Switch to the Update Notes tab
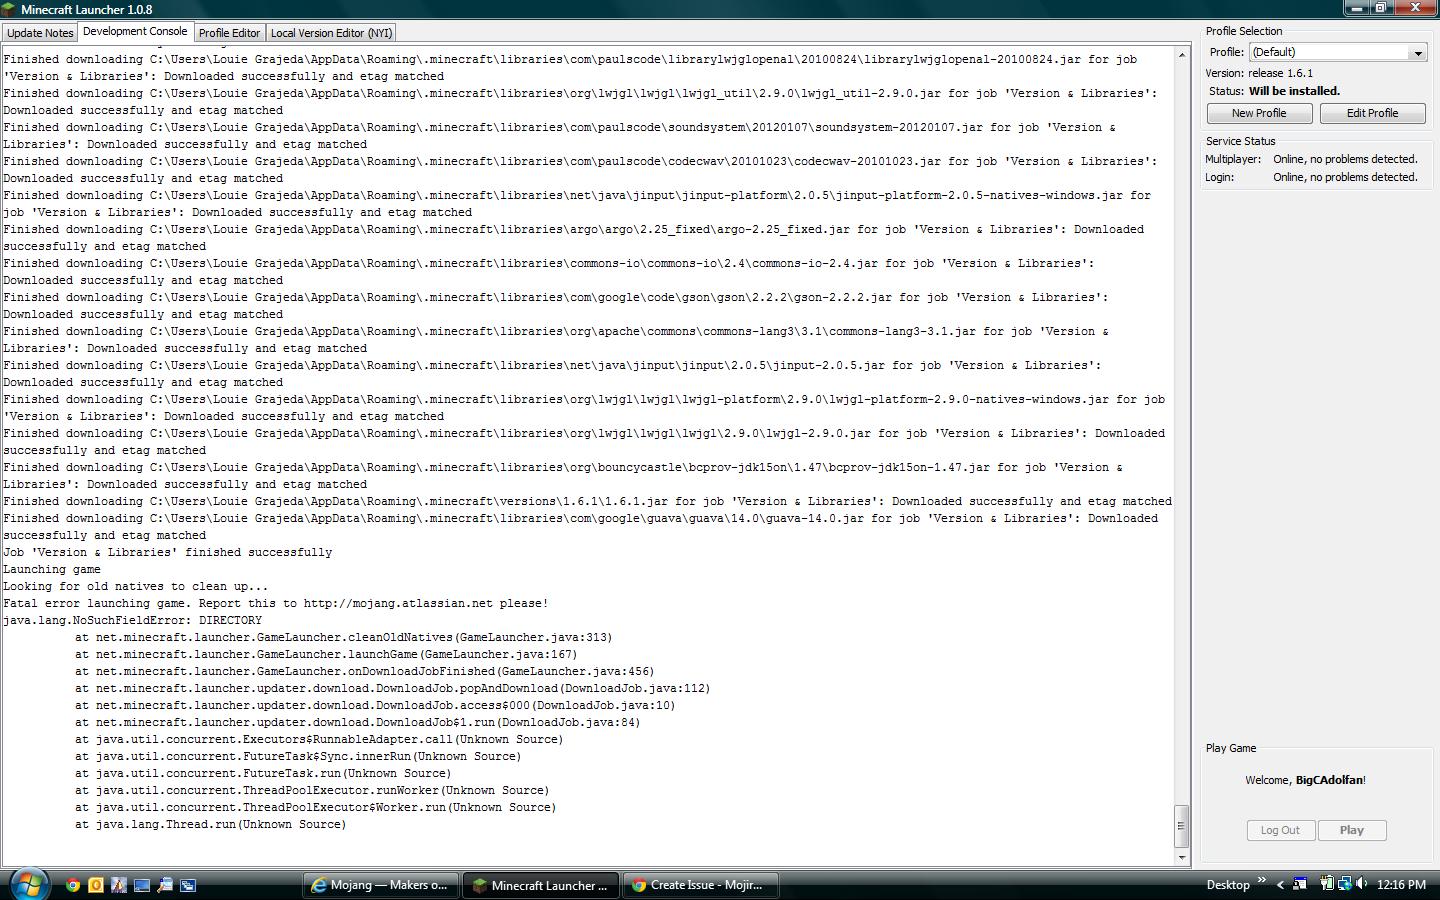The image size is (1440, 900). point(40,33)
